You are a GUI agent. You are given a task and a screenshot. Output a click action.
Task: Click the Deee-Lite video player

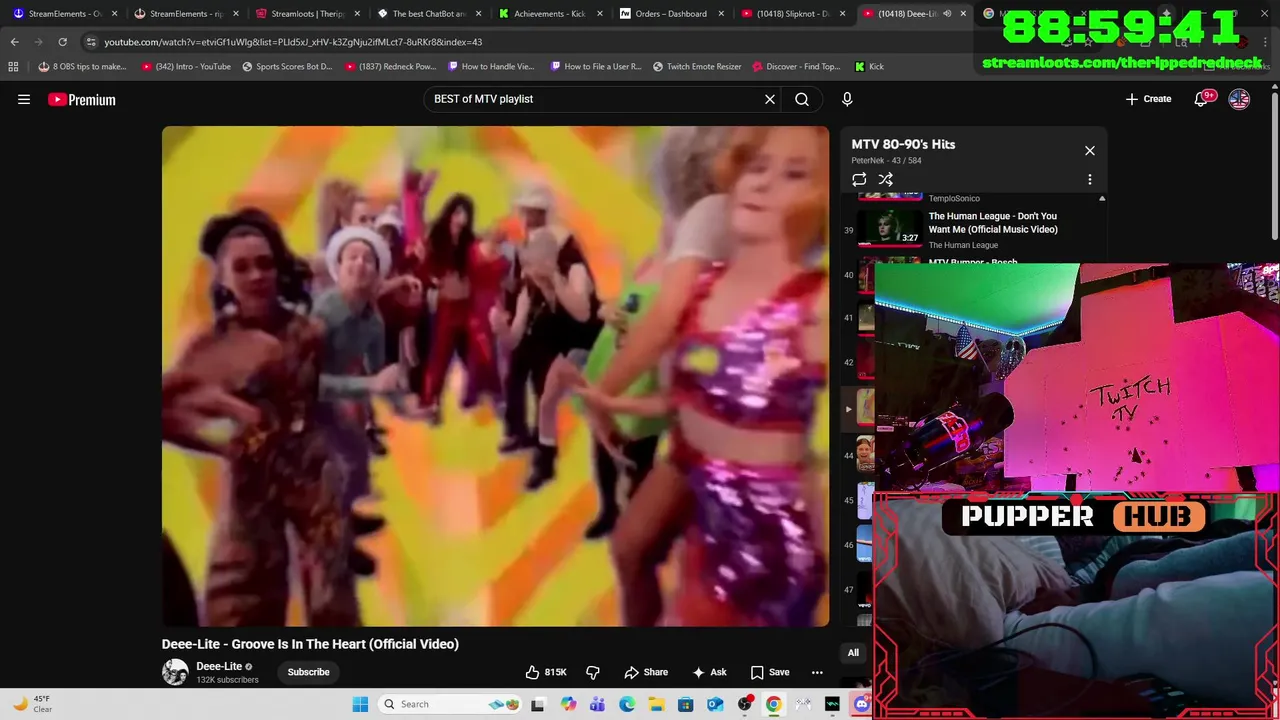(495, 376)
